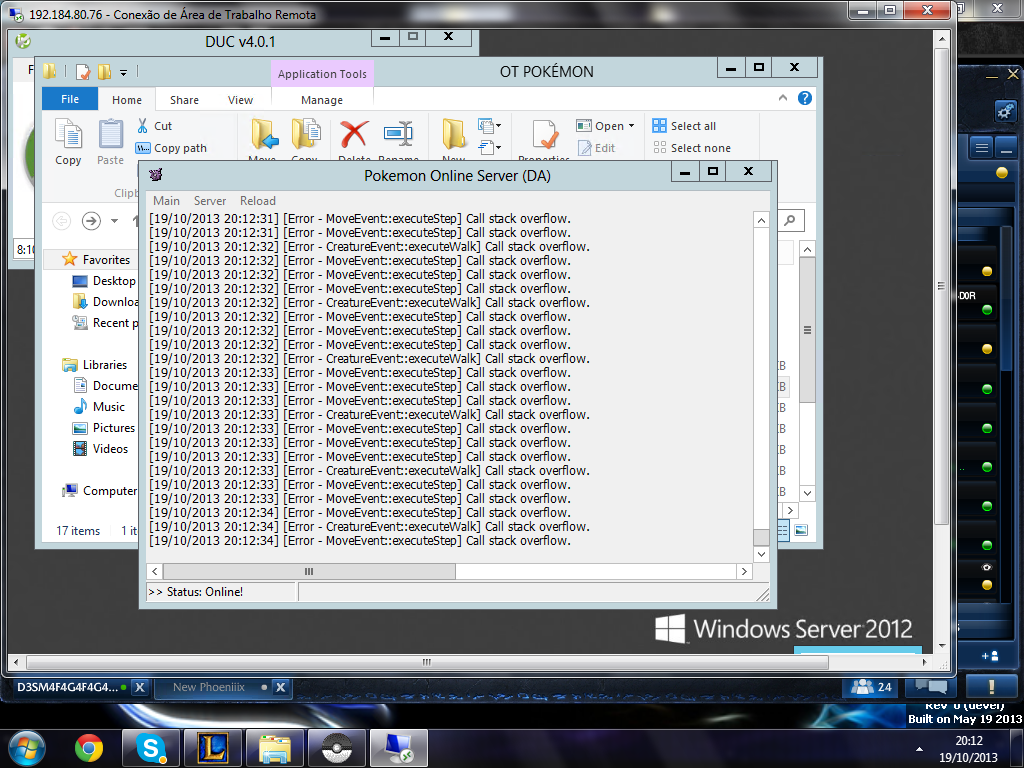1024x768 pixels.
Task: Click Cut in the Explorer ribbon
Action: [155, 126]
